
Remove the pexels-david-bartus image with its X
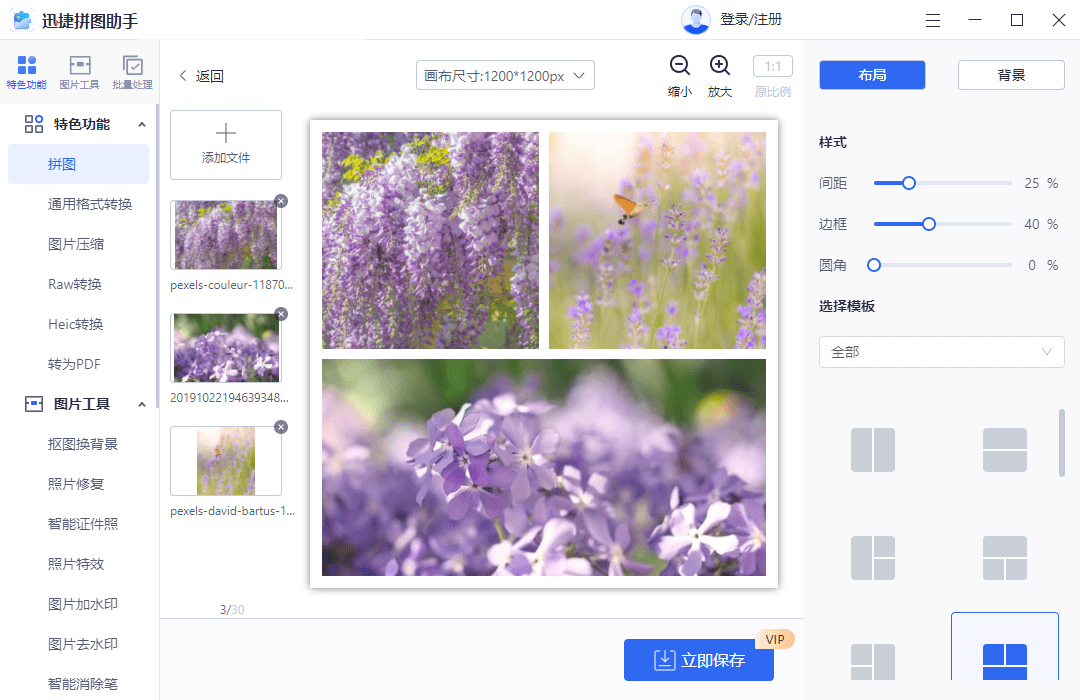click(x=281, y=427)
